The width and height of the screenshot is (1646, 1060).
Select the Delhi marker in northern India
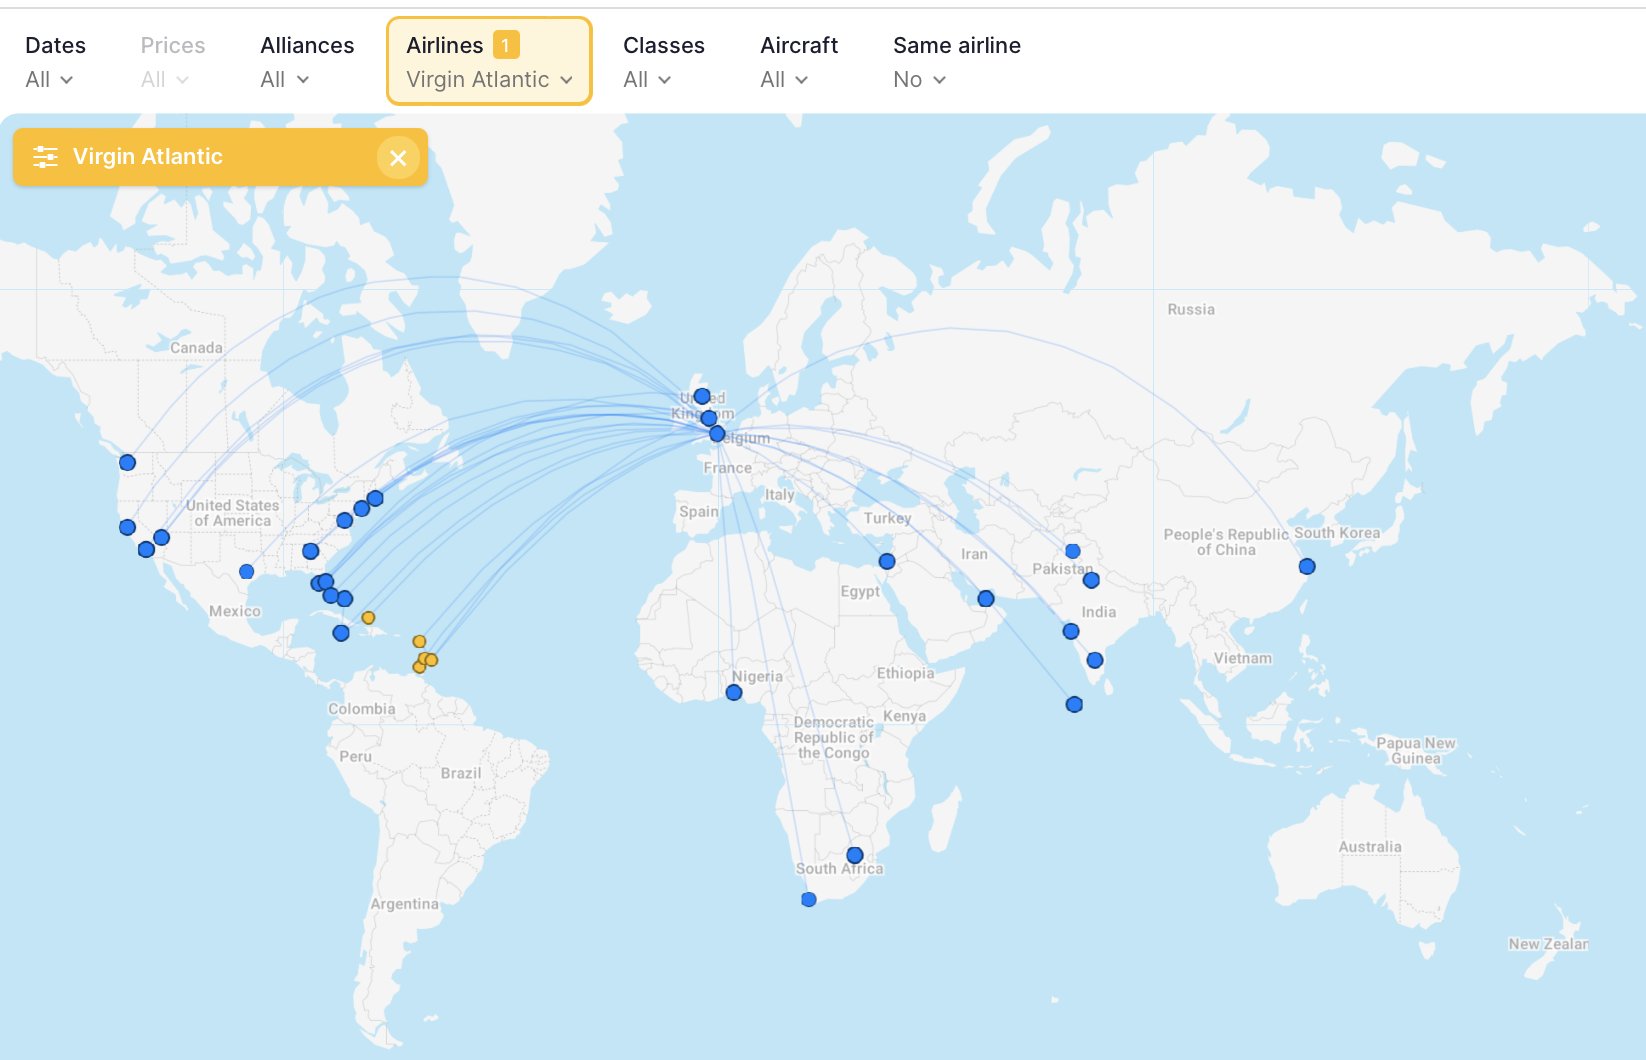click(1091, 580)
